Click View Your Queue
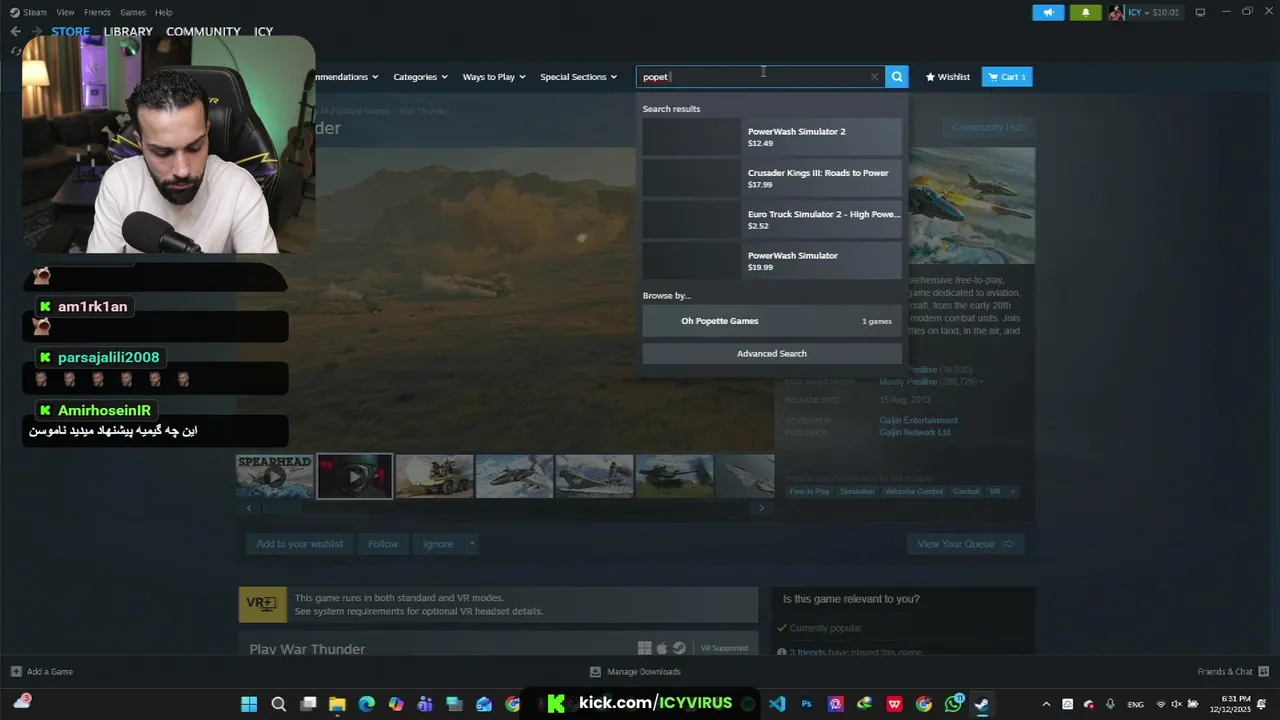This screenshot has height=720, width=1280. pos(965,544)
